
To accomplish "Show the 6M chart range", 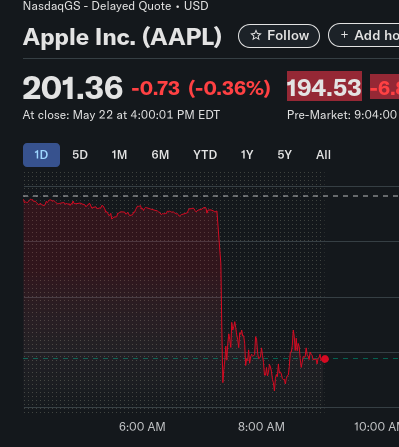I will [160, 155].
